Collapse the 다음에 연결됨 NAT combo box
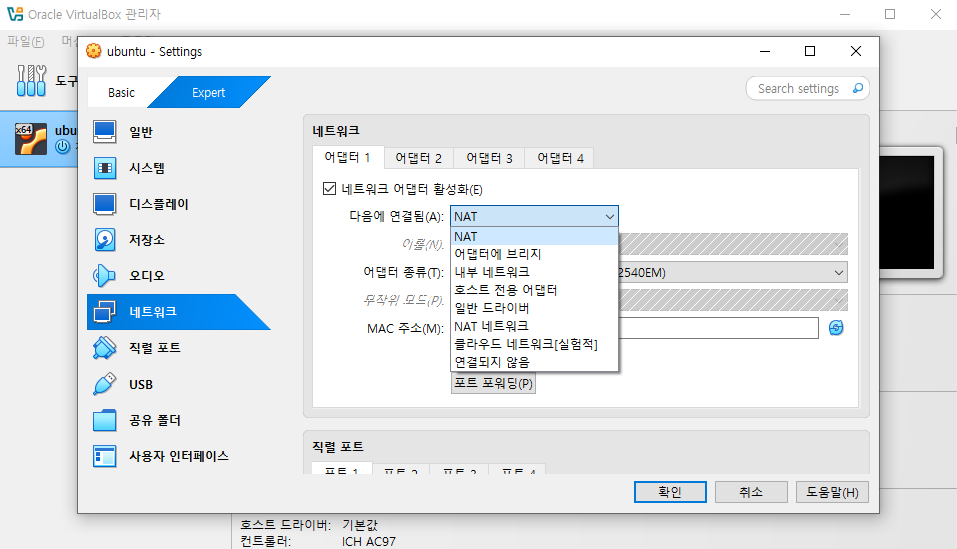 (x=534, y=217)
